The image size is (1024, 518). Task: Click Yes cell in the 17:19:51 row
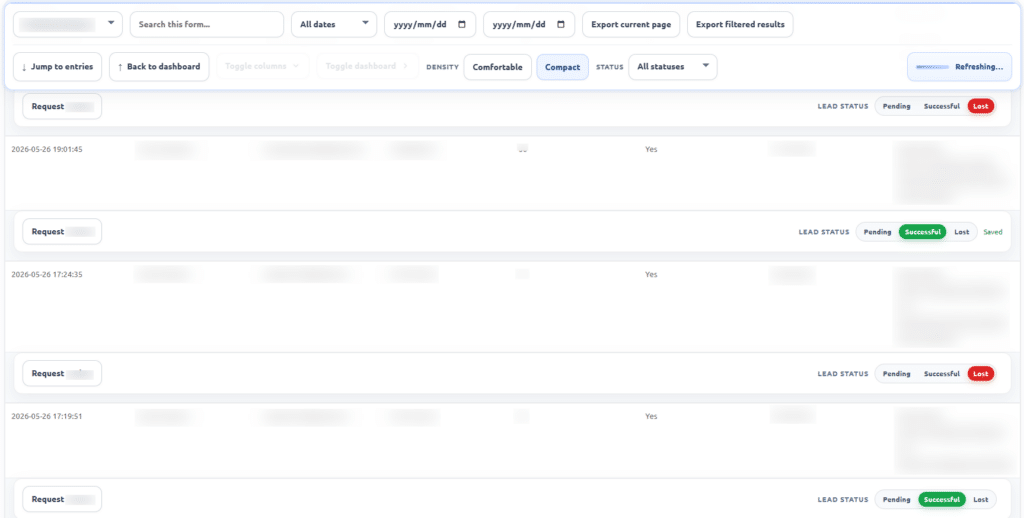pyautogui.click(x=651, y=416)
